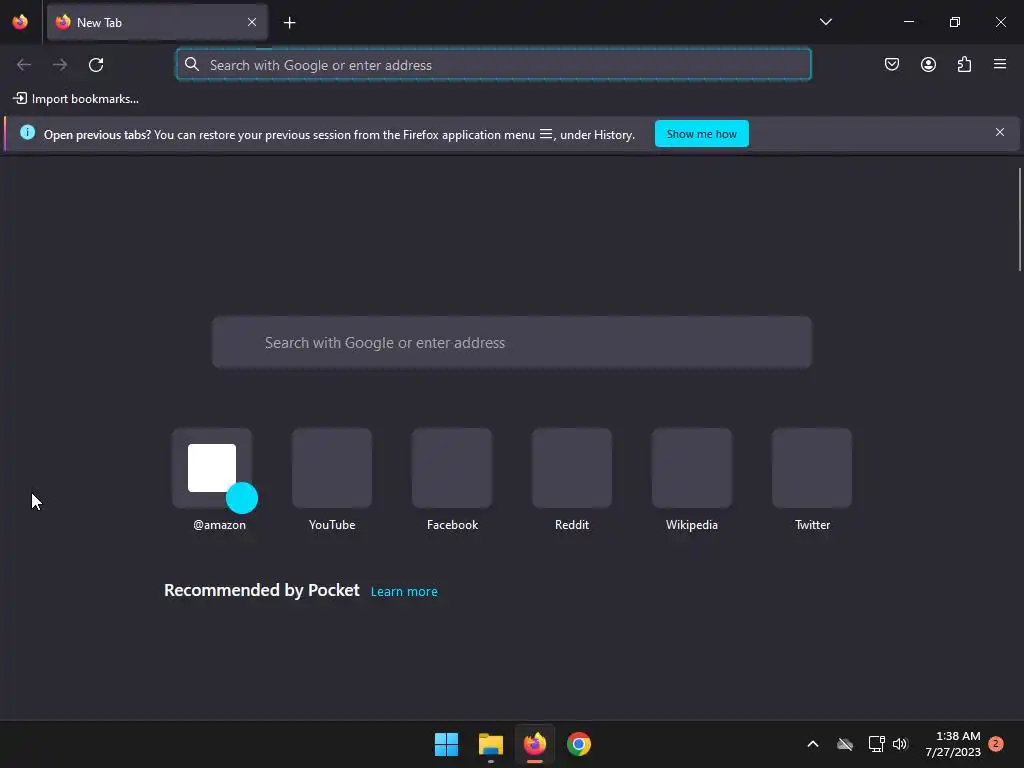This screenshot has height=768, width=1024.
Task: Restore down the Firefox window
Action: (955, 22)
